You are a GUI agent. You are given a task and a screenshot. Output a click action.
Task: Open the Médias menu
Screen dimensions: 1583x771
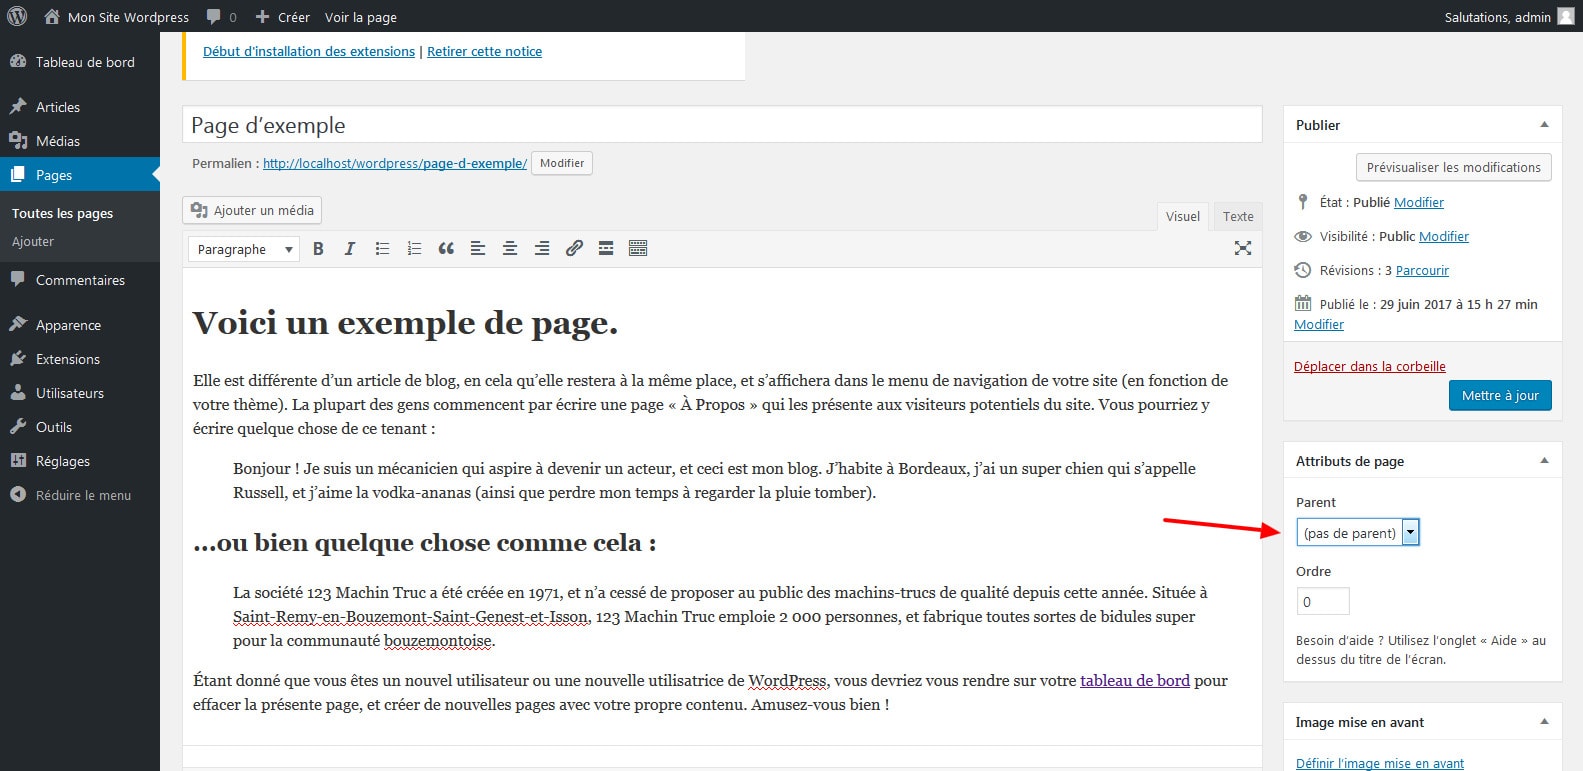click(80, 141)
